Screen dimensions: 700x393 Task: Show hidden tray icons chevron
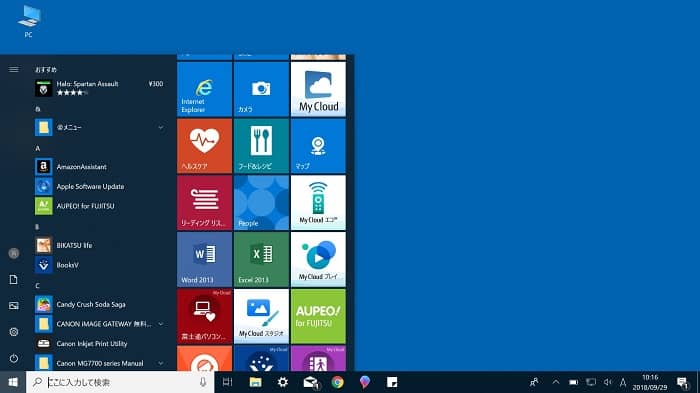pyautogui.click(x=556, y=382)
